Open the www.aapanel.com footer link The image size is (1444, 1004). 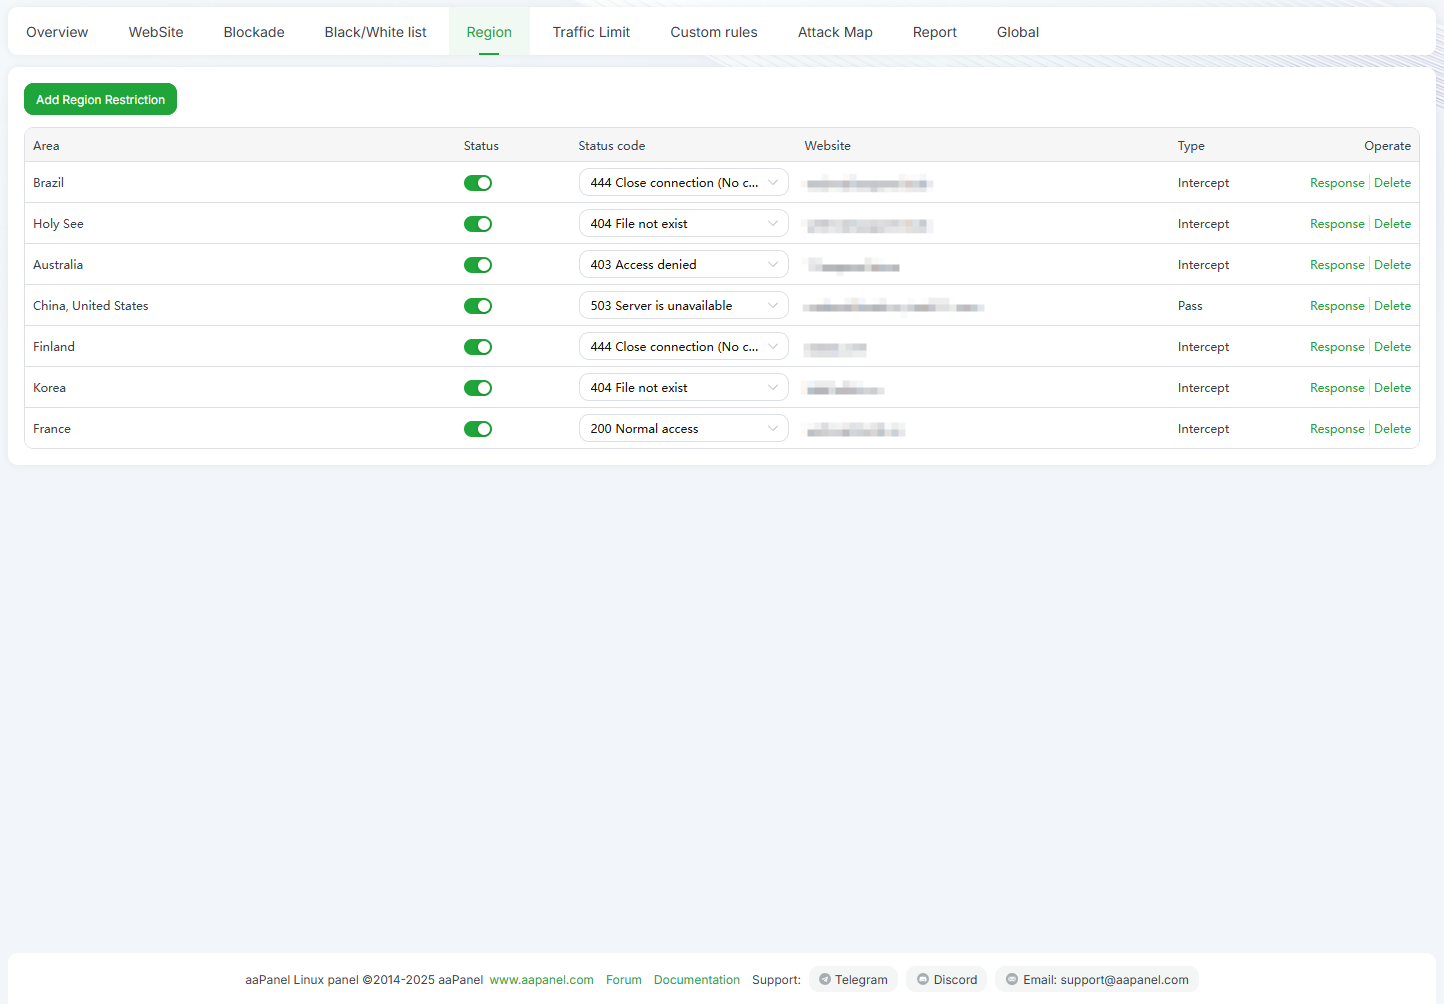point(541,980)
